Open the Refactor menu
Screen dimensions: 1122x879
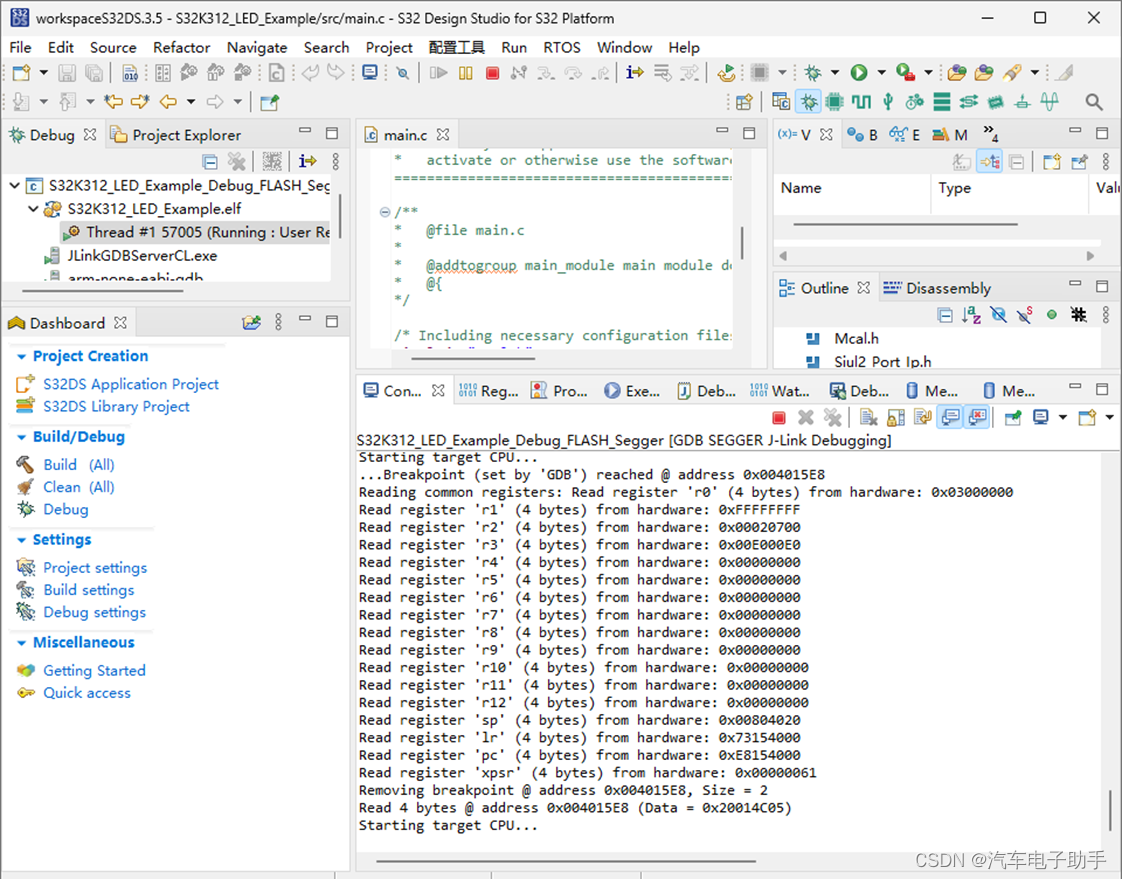pos(181,47)
